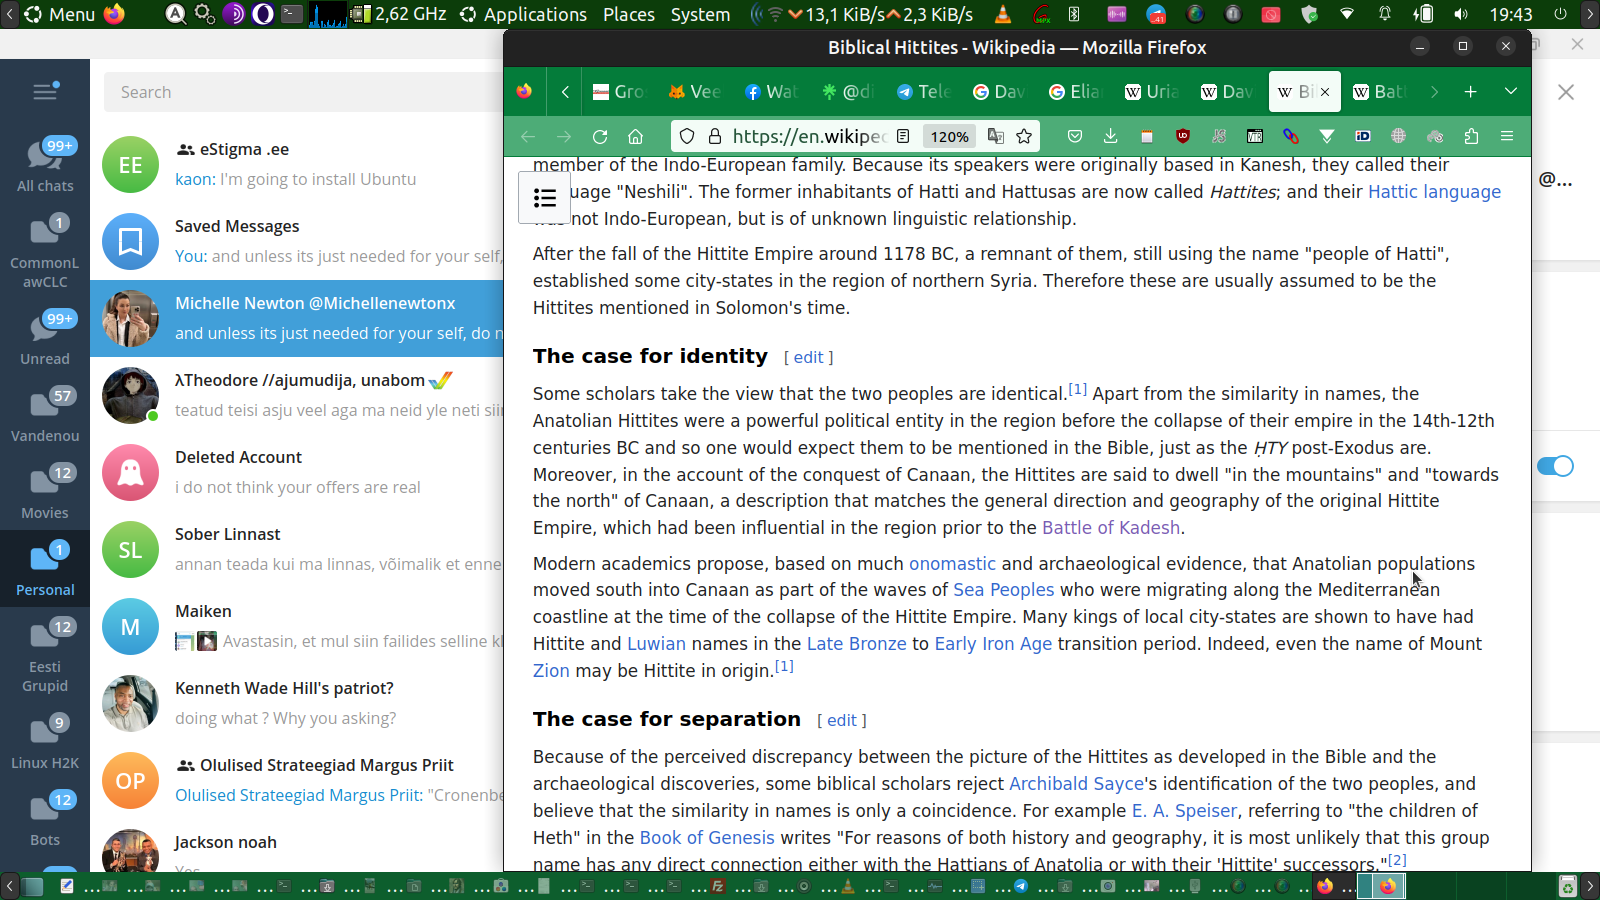Click the Telegram Search field
The width and height of the screenshot is (1600, 900).
tap(300, 92)
